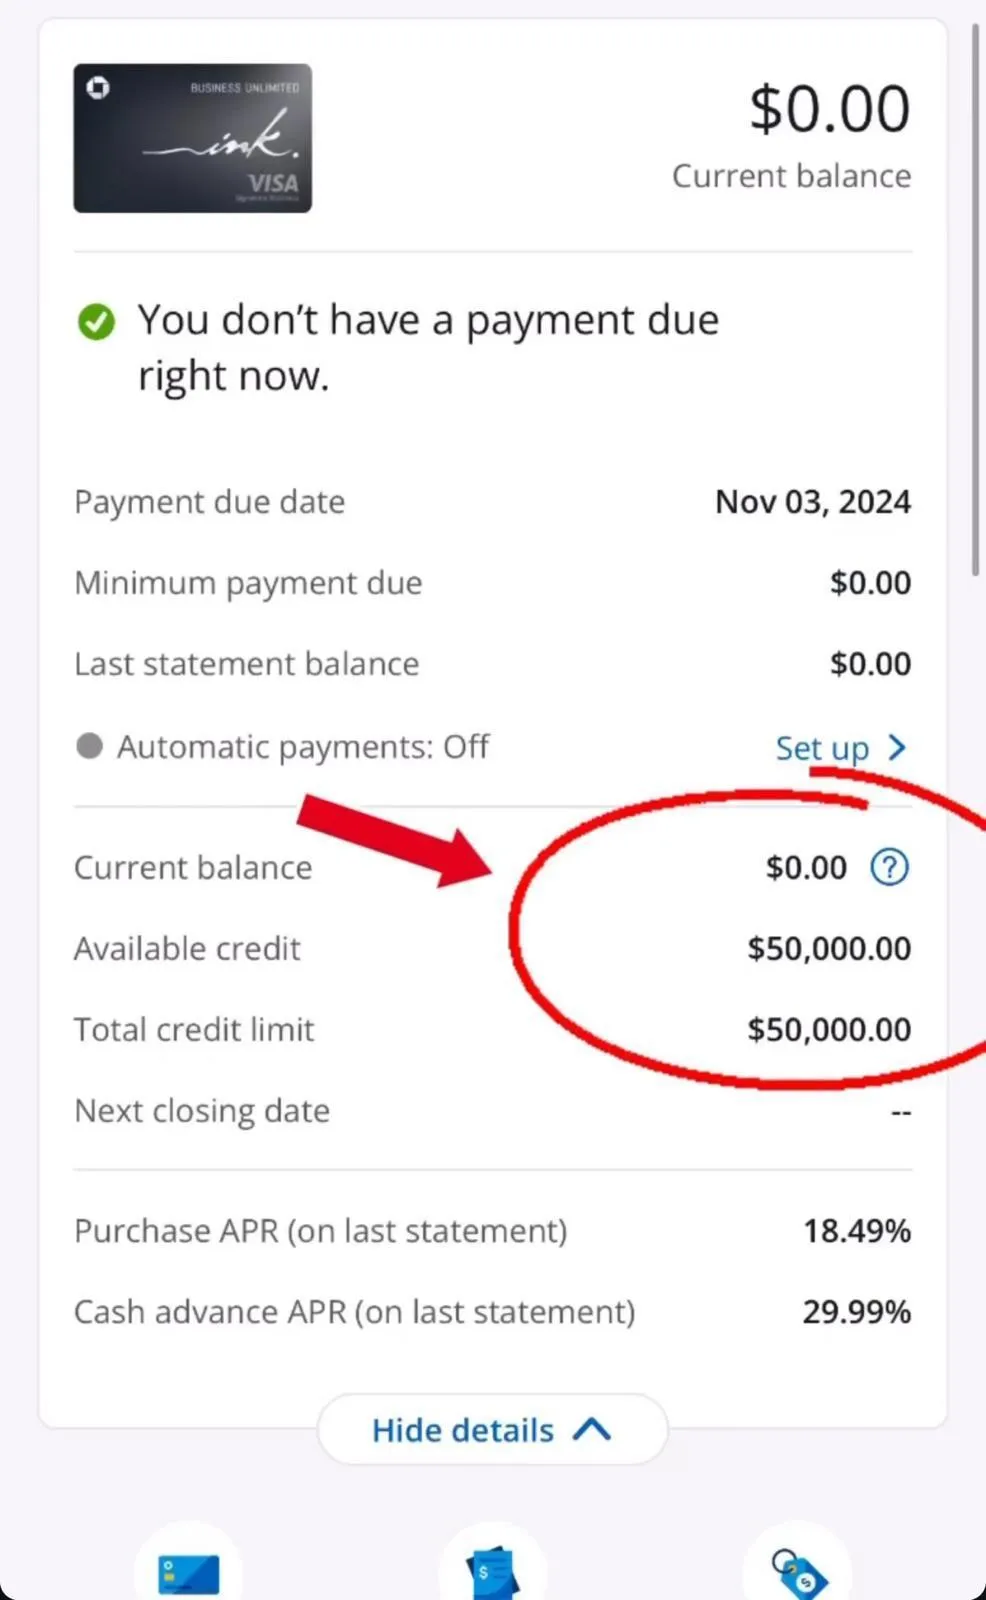Image resolution: width=986 pixels, height=1600 pixels.
Task: Click the 18.49% Purchase APR value
Action: [x=856, y=1230]
